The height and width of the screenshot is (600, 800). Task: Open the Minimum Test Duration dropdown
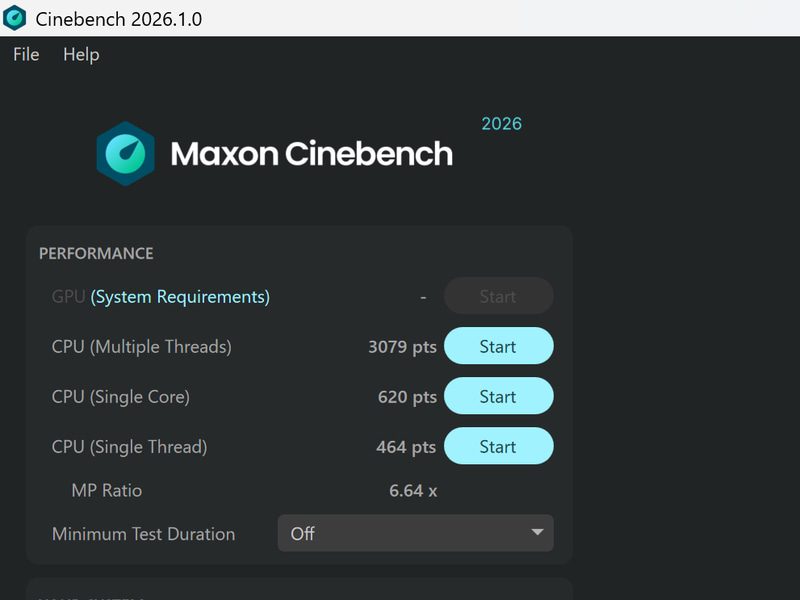pos(415,533)
